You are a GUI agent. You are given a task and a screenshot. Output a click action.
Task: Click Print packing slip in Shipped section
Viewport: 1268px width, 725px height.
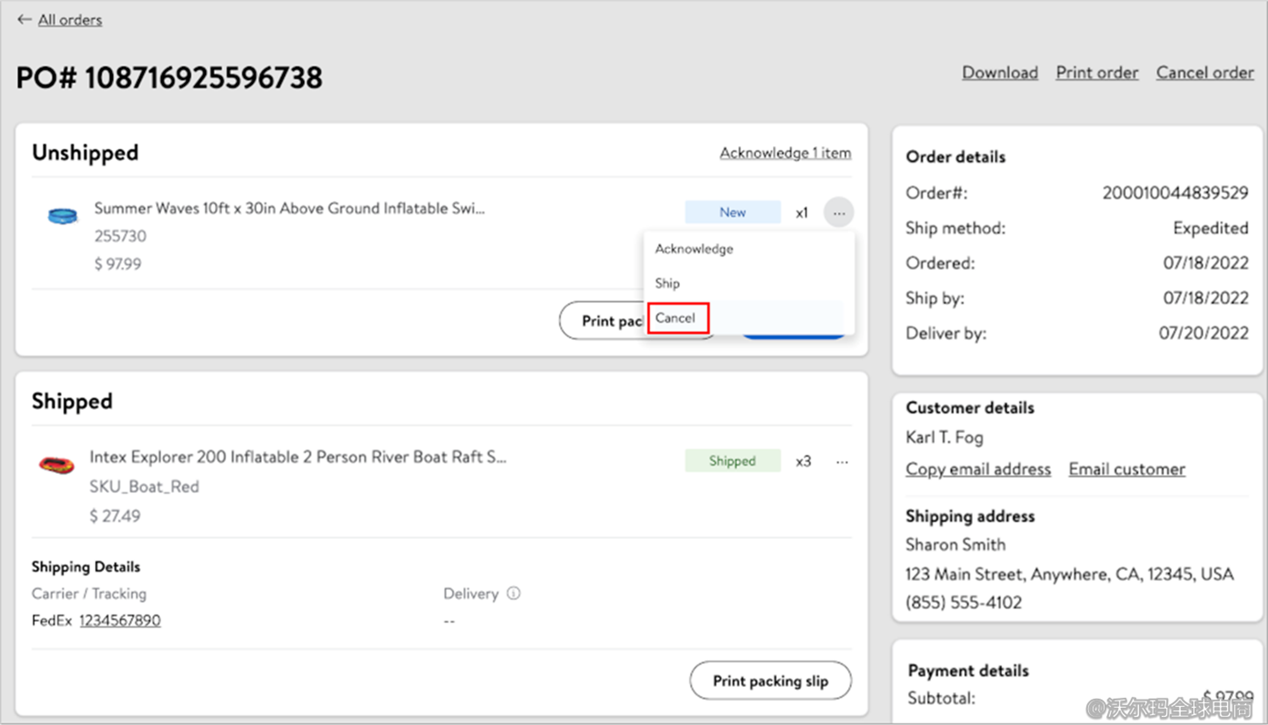(x=770, y=681)
